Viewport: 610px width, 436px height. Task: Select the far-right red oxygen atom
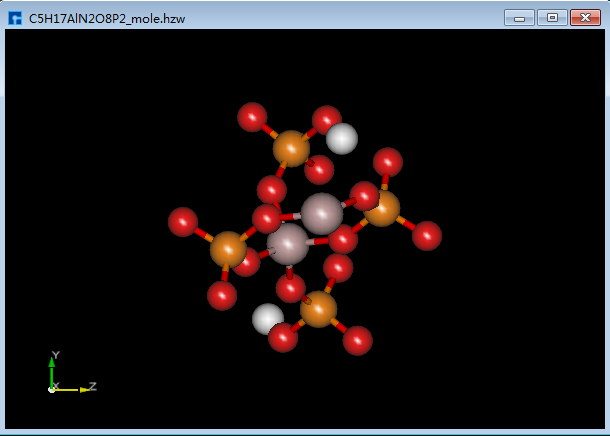click(x=427, y=236)
